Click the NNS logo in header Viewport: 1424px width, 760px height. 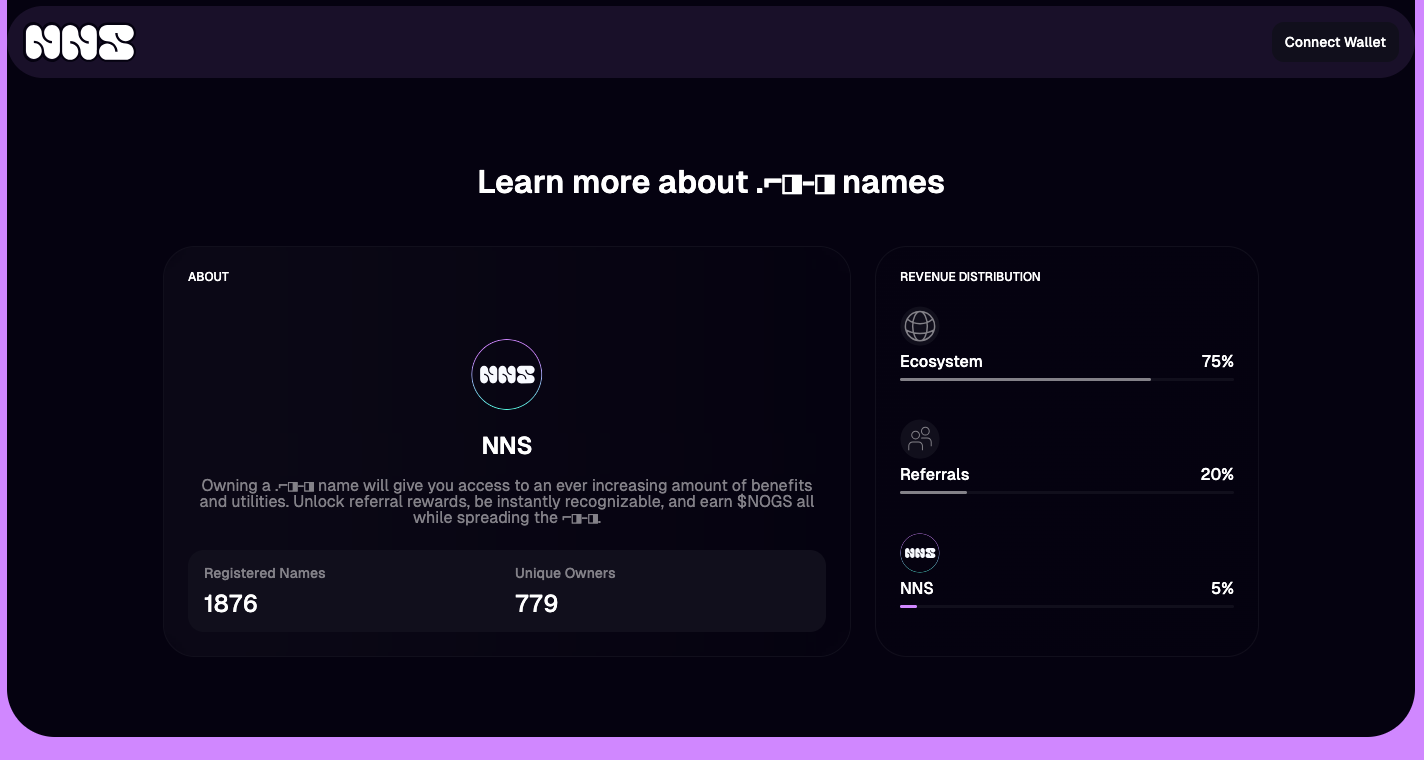(x=80, y=42)
